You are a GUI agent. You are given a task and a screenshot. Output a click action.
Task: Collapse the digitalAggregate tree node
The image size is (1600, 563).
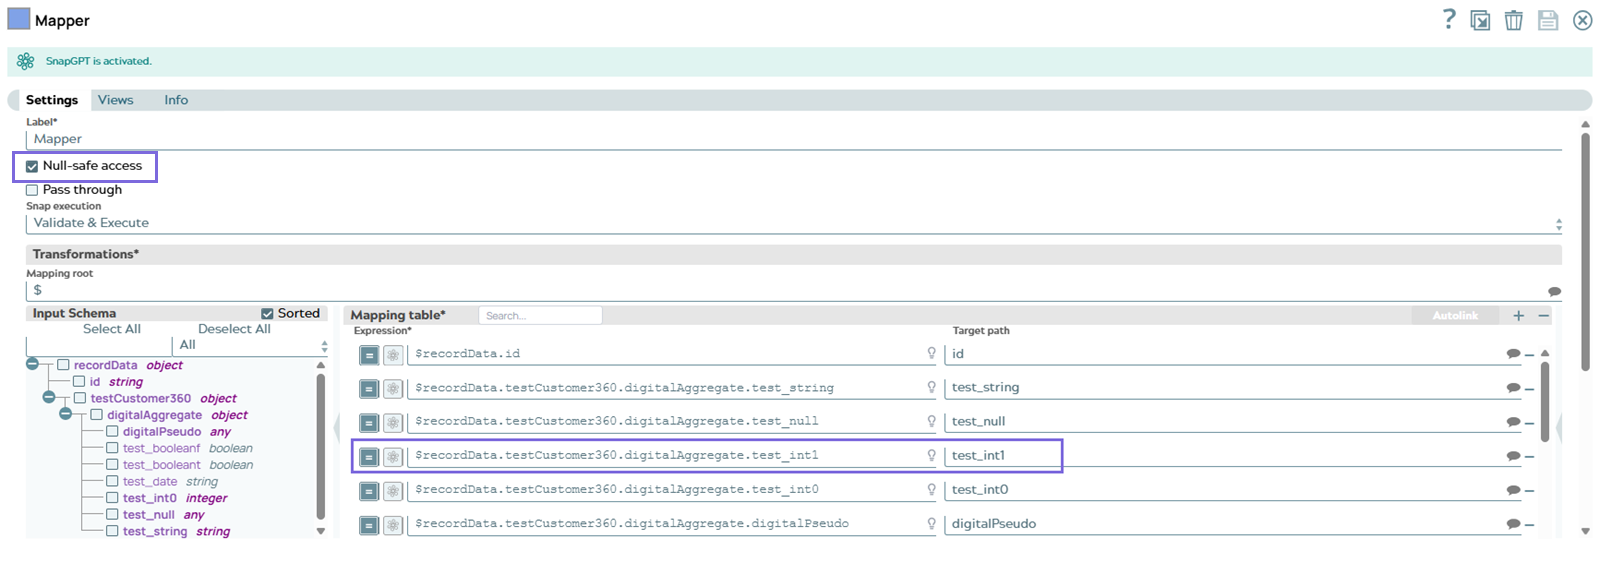(x=65, y=413)
